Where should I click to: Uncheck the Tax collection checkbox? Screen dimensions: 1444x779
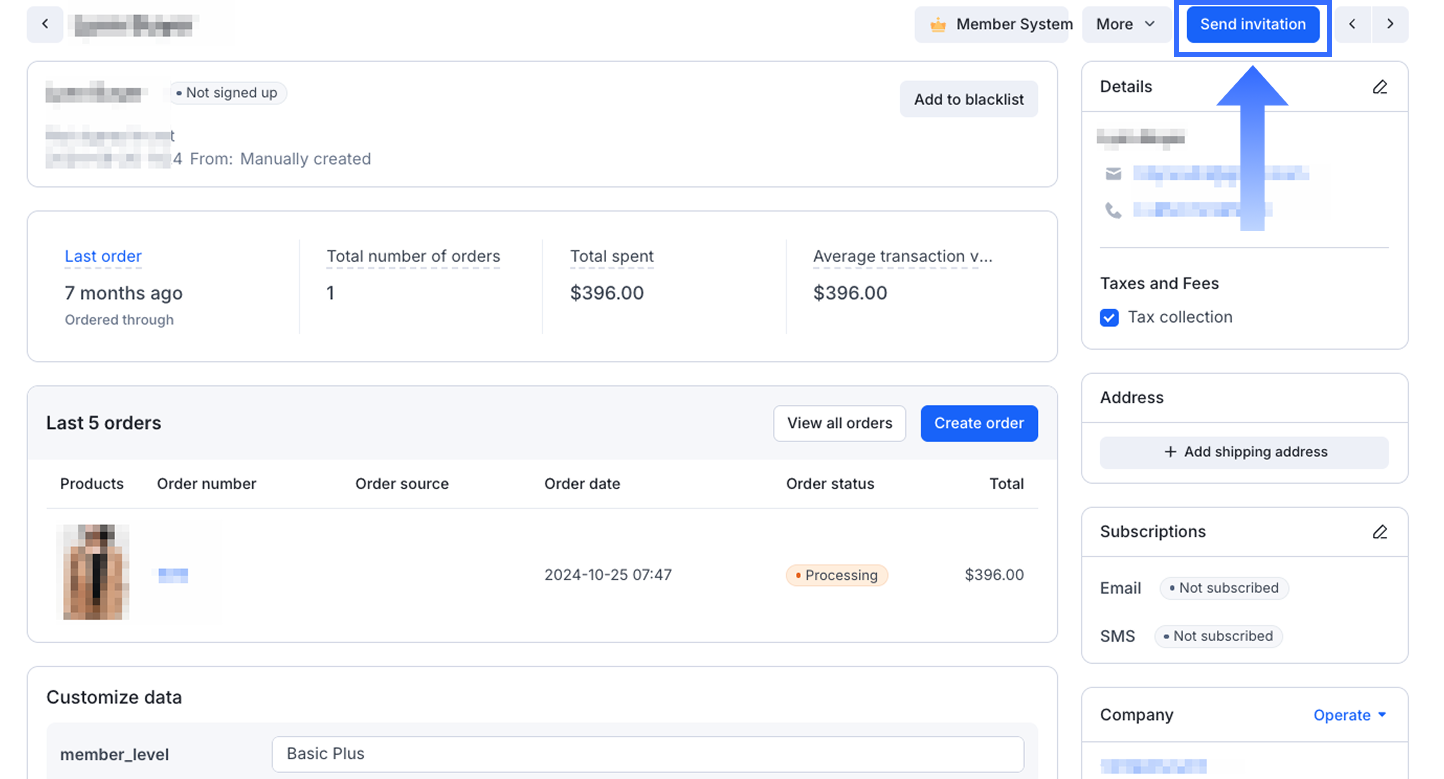1109,318
